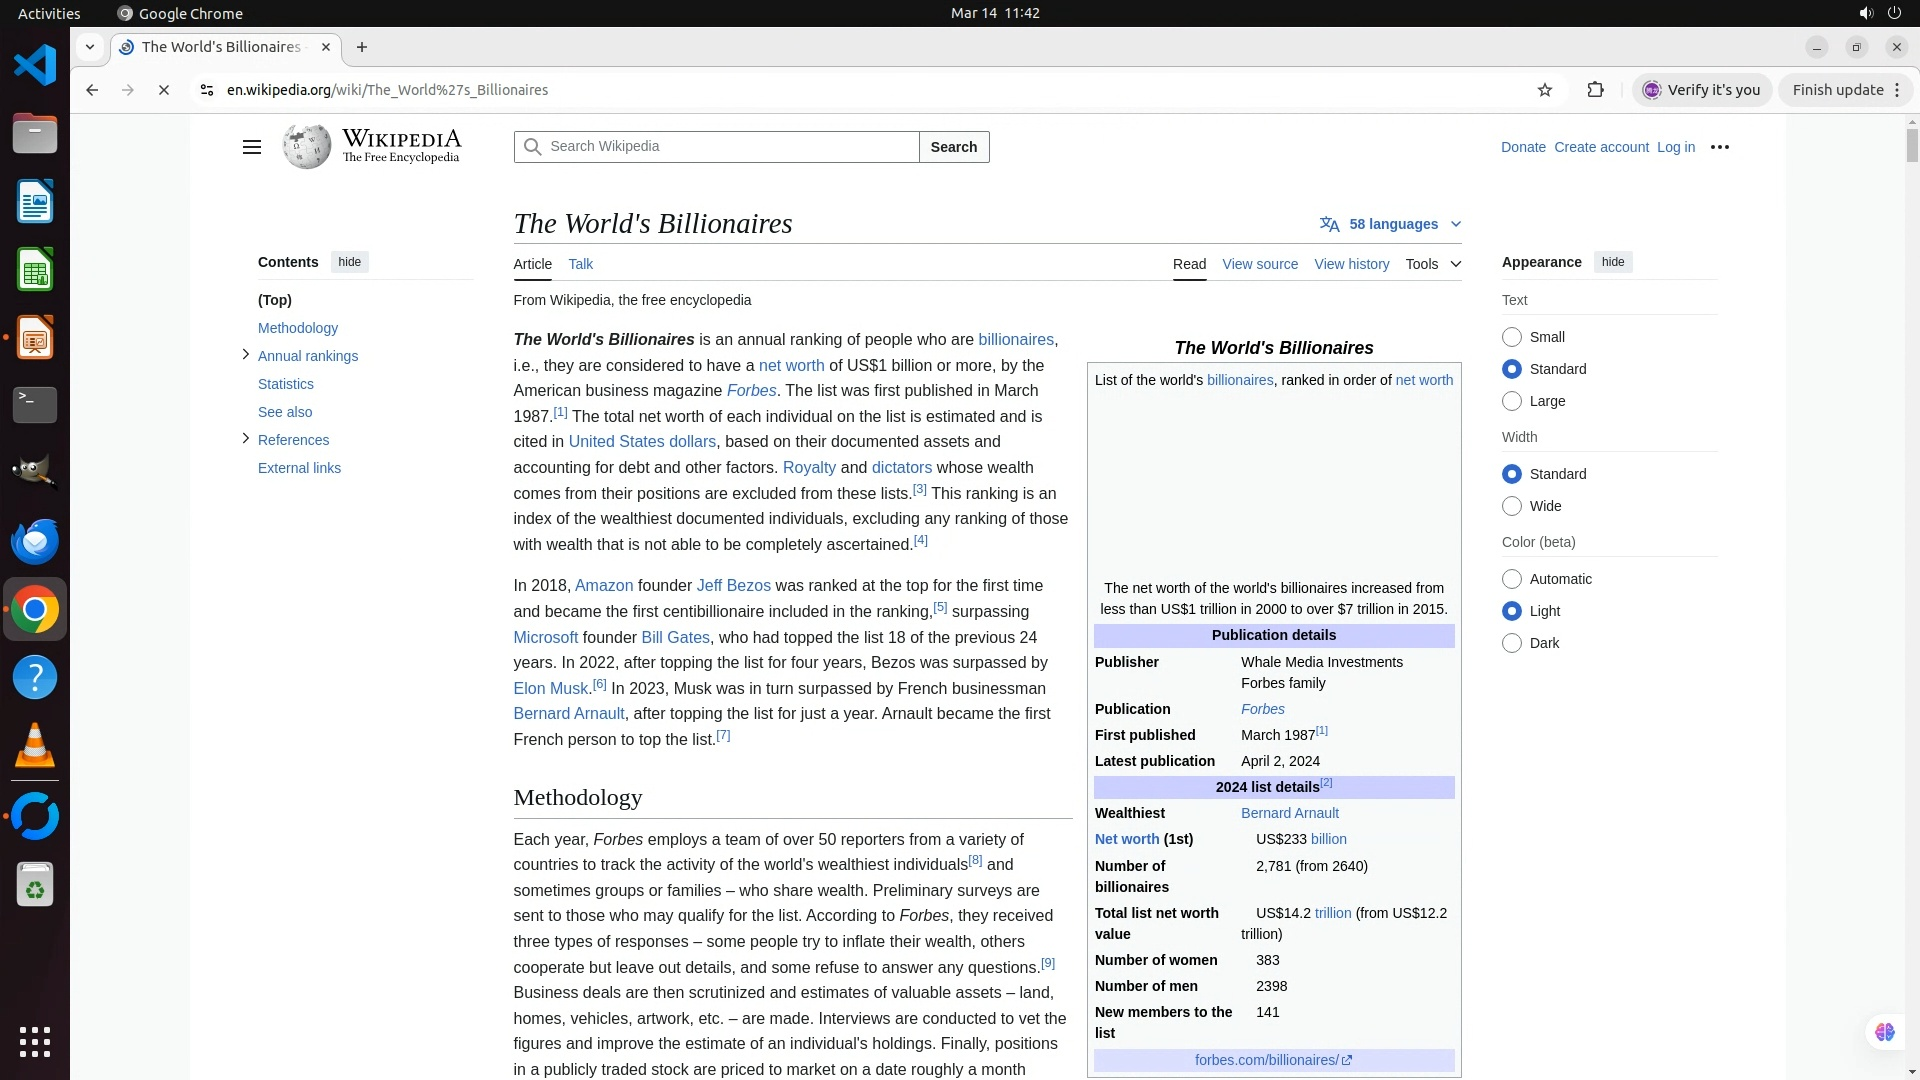Screen dimensions: 1920x1080
Task: Click the browser back arrow
Action: click(92, 90)
